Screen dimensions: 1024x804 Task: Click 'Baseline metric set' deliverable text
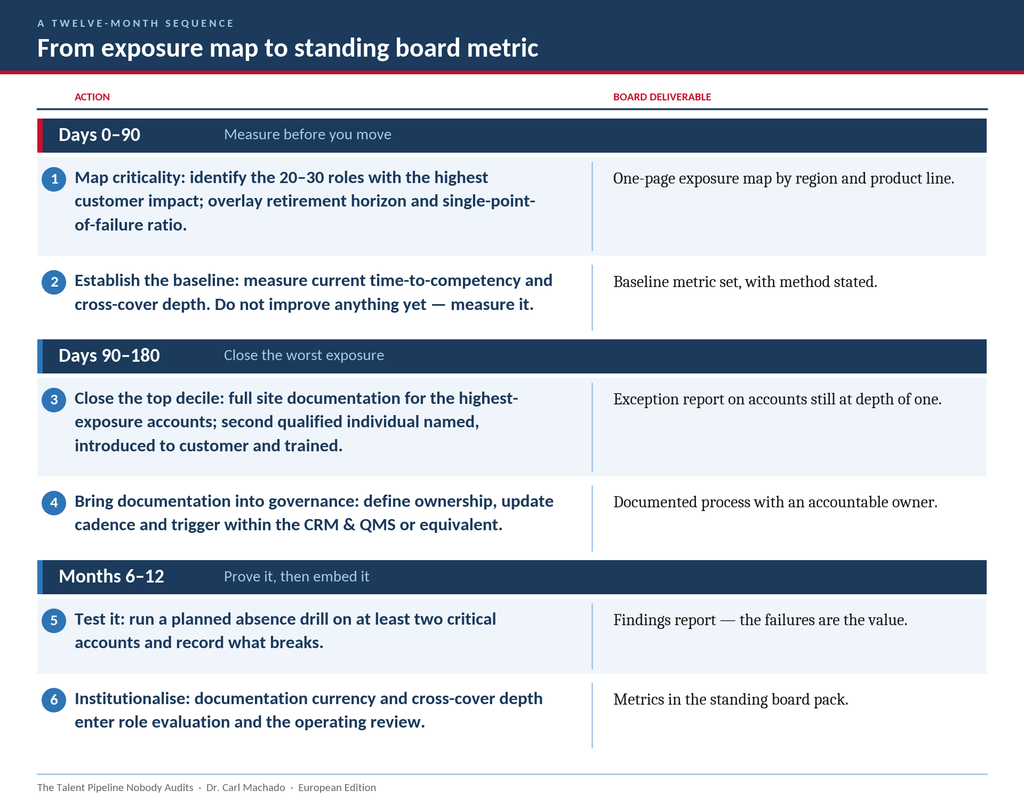pos(744,281)
